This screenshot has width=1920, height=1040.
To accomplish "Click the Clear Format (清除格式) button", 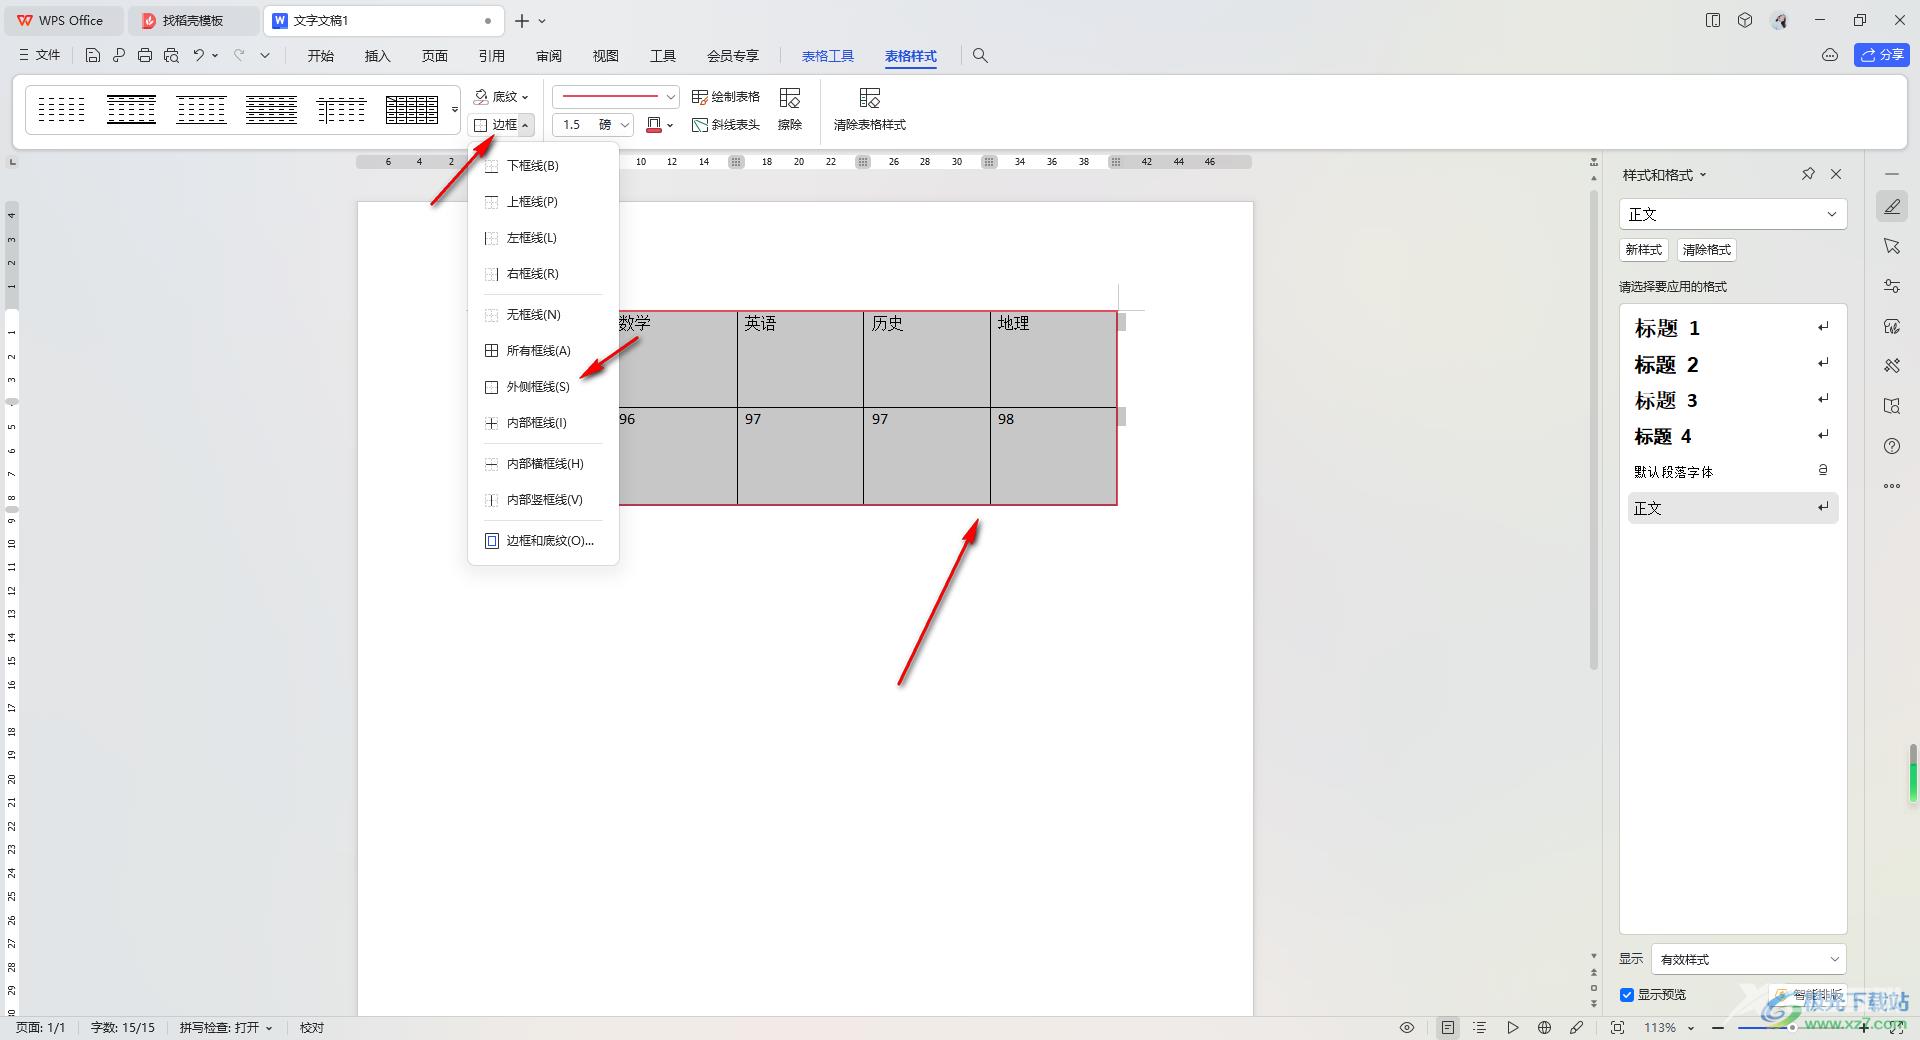I will (x=1707, y=250).
